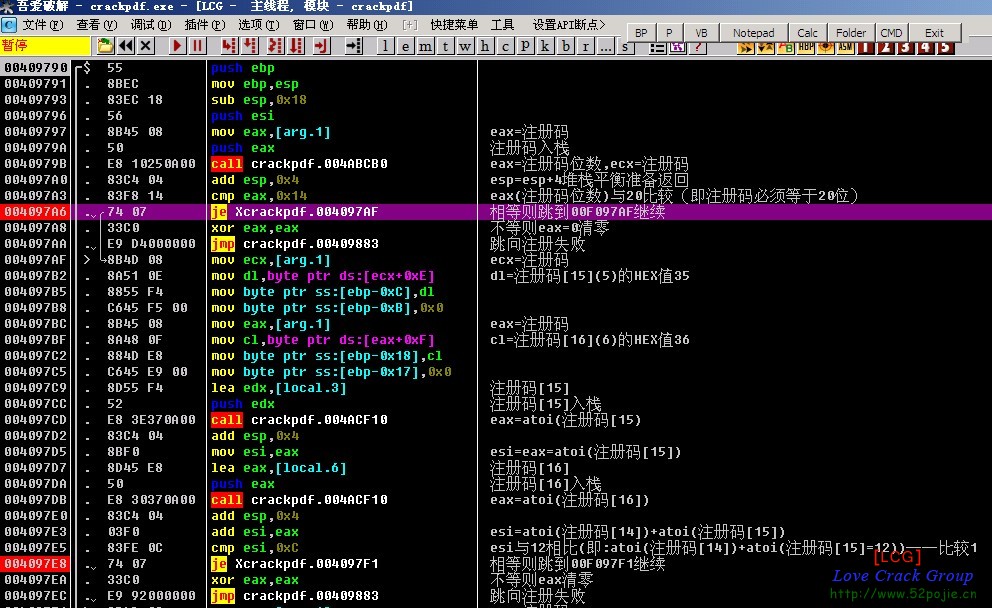Click the red number 4 icon

(x=926, y=47)
